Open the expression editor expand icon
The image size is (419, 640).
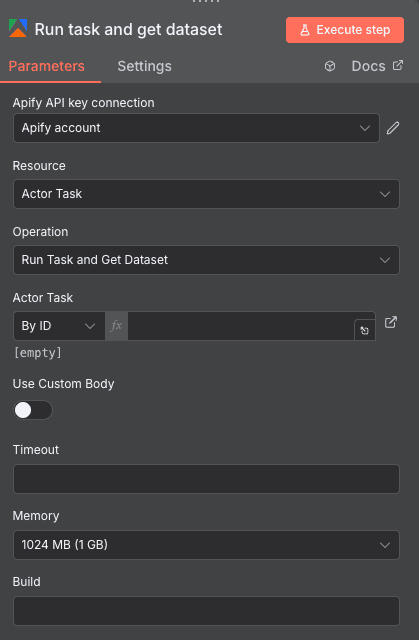tap(364, 330)
